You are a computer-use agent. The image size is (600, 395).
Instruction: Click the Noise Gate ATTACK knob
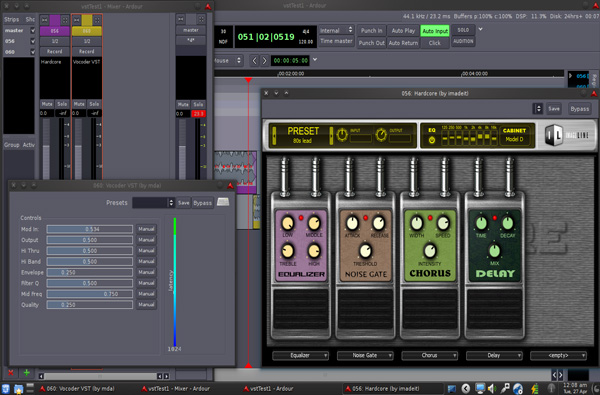tap(352, 224)
